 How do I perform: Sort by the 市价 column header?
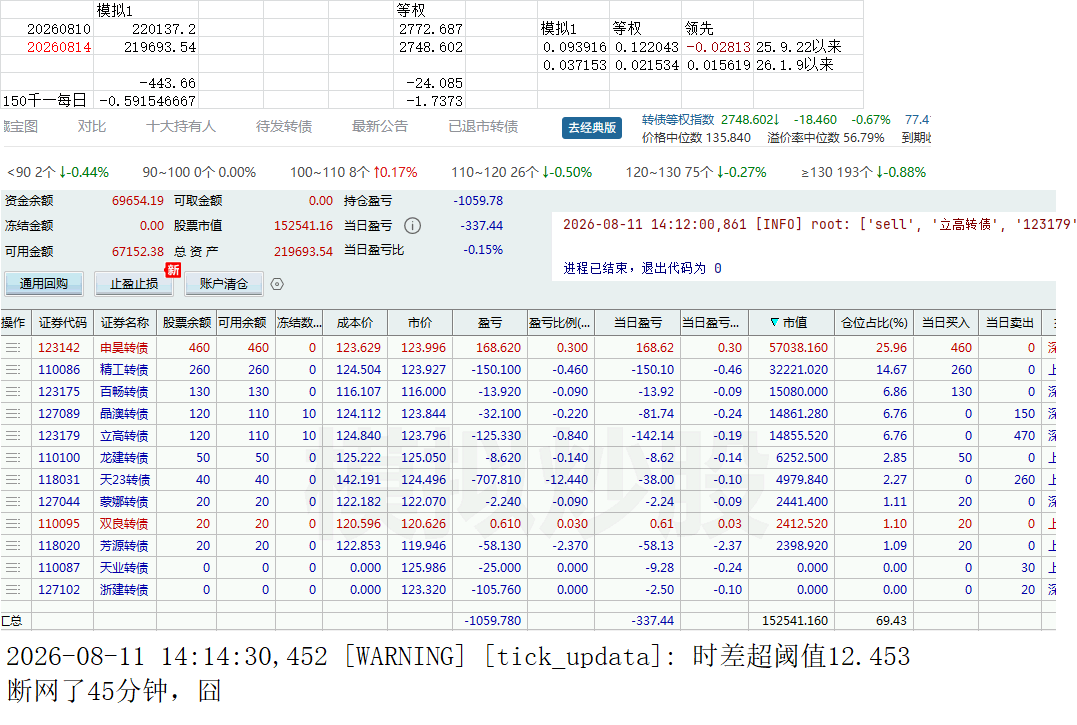point(420,323)
